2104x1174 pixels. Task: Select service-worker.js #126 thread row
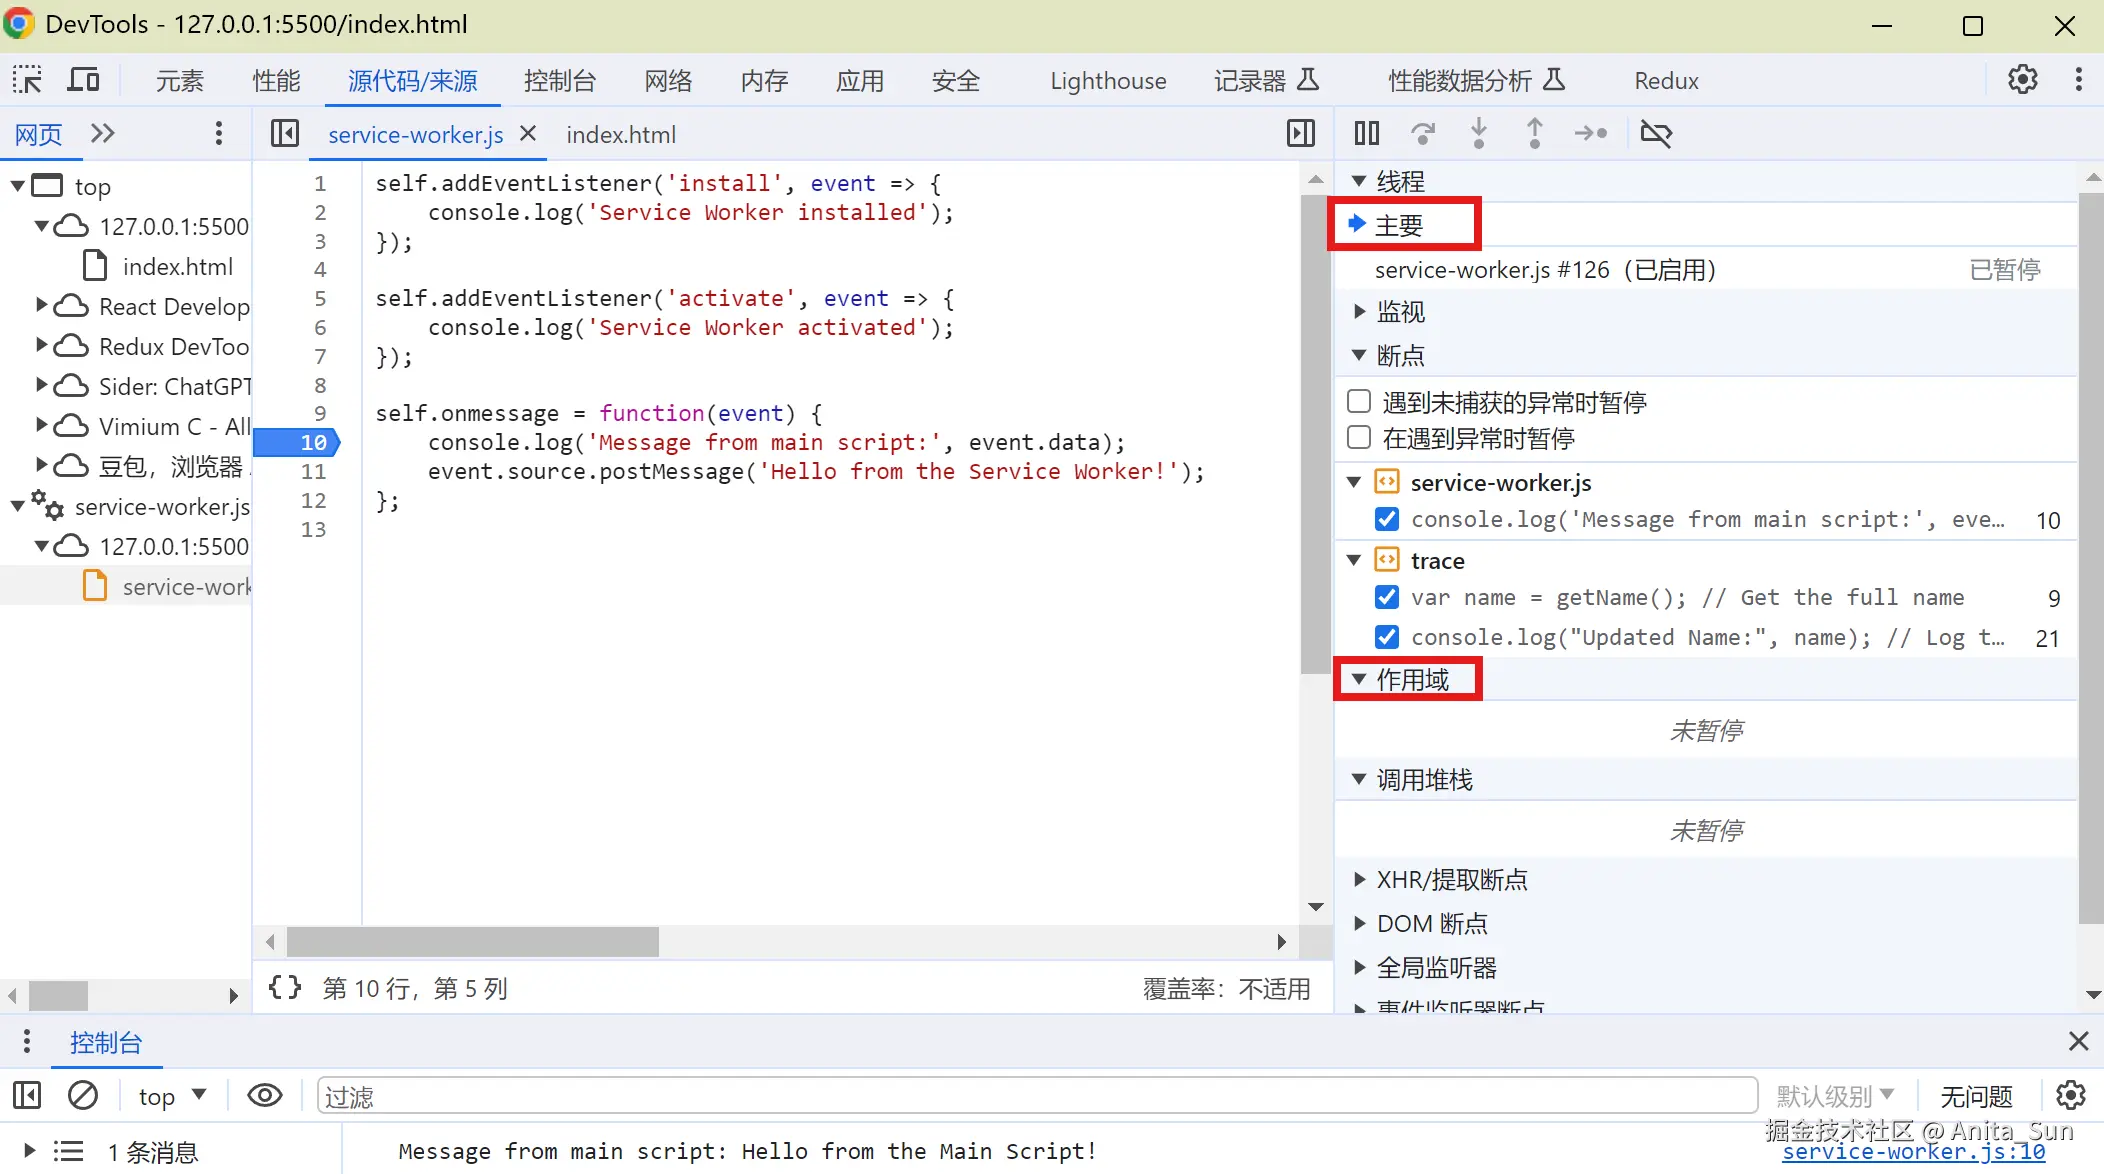click(x=1706, y=269)
